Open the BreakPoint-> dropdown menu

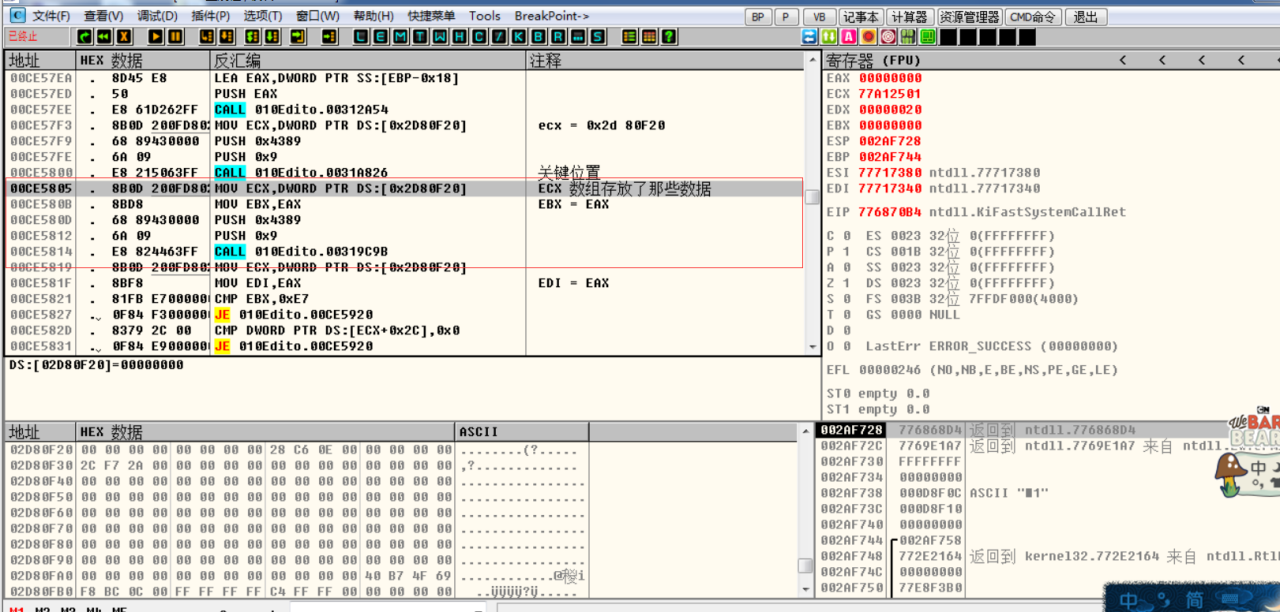tap(551, 16)
